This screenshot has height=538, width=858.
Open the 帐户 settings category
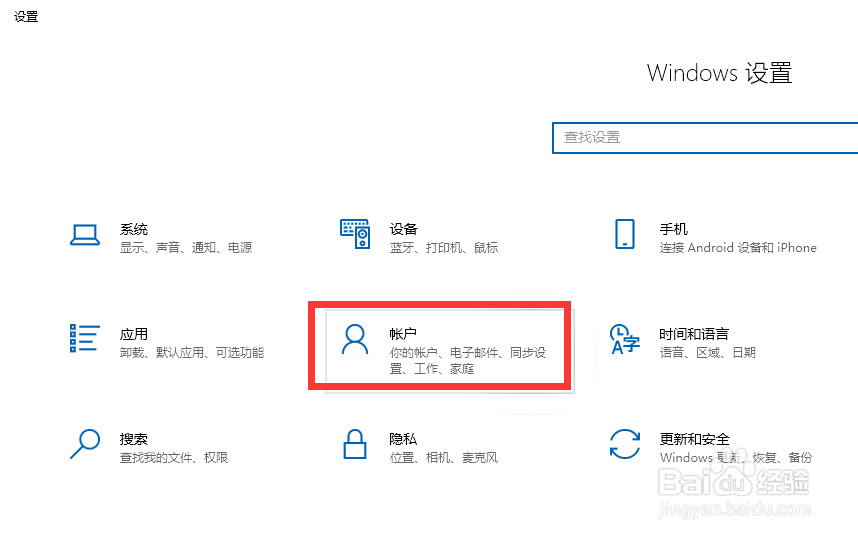(450, 351)
